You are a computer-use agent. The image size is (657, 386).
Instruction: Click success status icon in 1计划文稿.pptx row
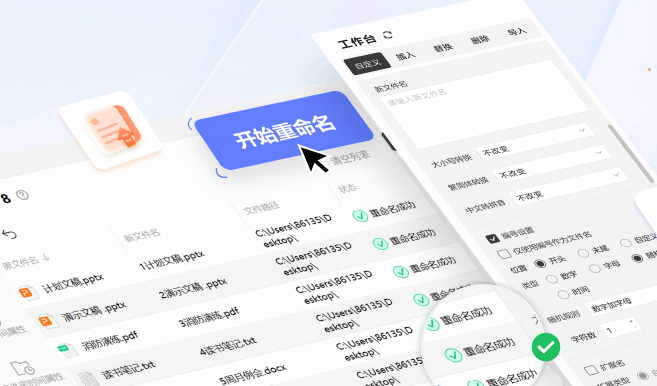coord(360,216)
